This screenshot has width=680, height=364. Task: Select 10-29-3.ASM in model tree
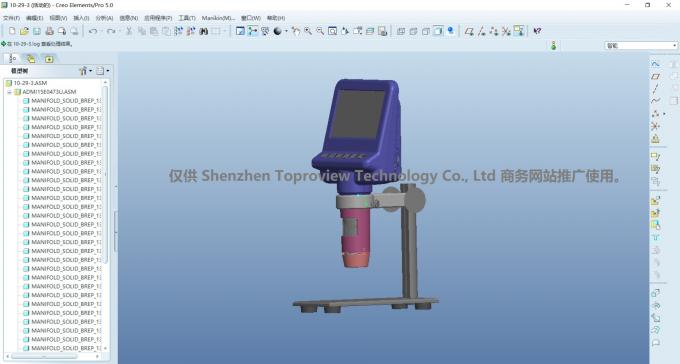coord(30,83)
